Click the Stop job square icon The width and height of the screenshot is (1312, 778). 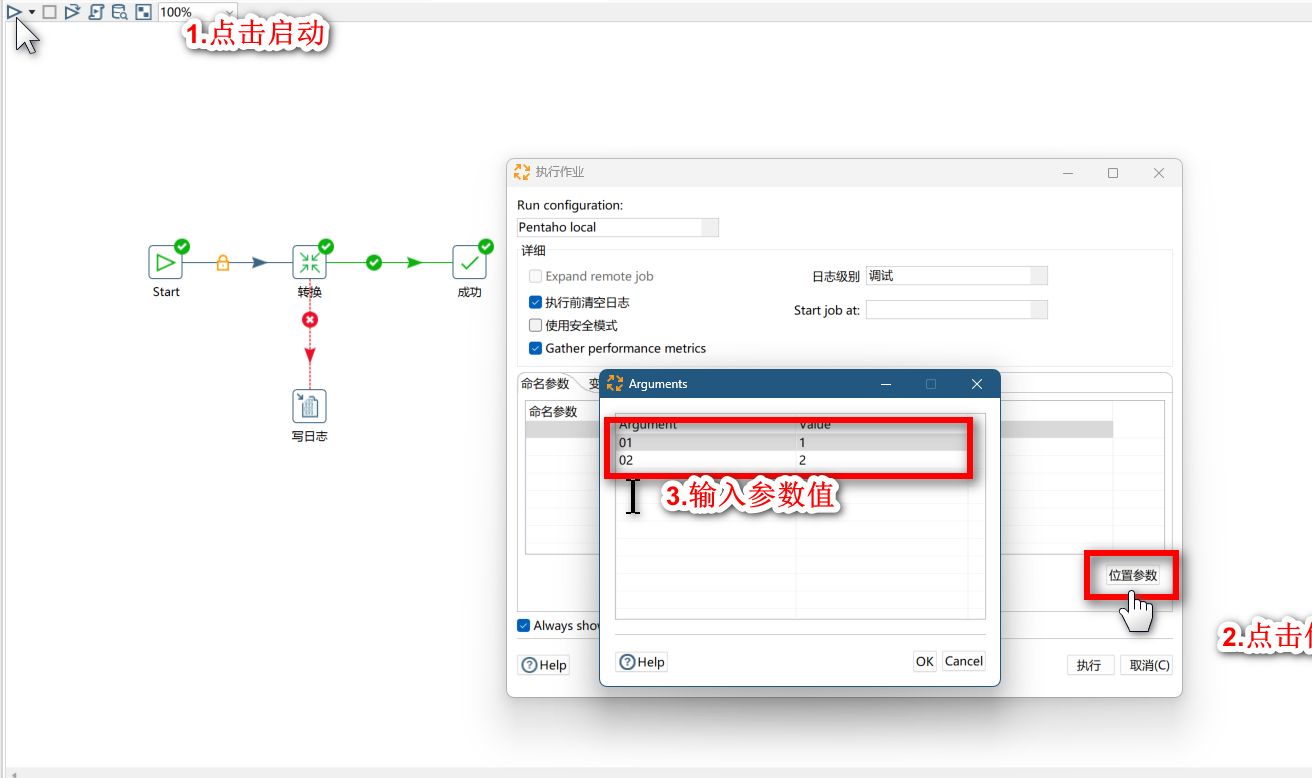pyautogui.click(x=49, y=12)
